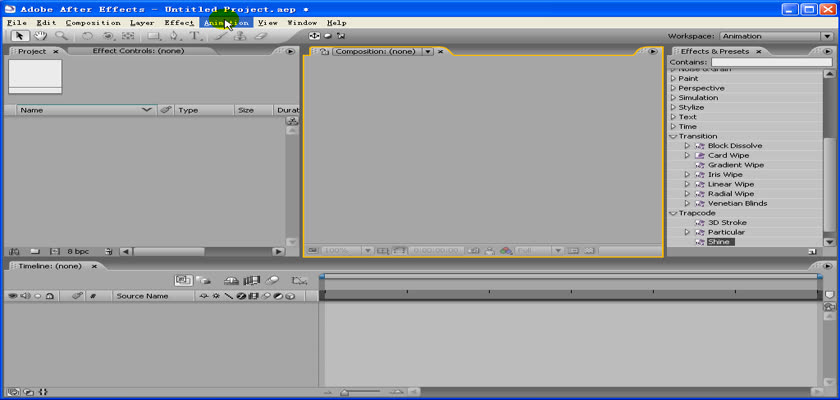Open the Effect menu
This screenshot has width=840, height=400.
(x=179, y=23)
